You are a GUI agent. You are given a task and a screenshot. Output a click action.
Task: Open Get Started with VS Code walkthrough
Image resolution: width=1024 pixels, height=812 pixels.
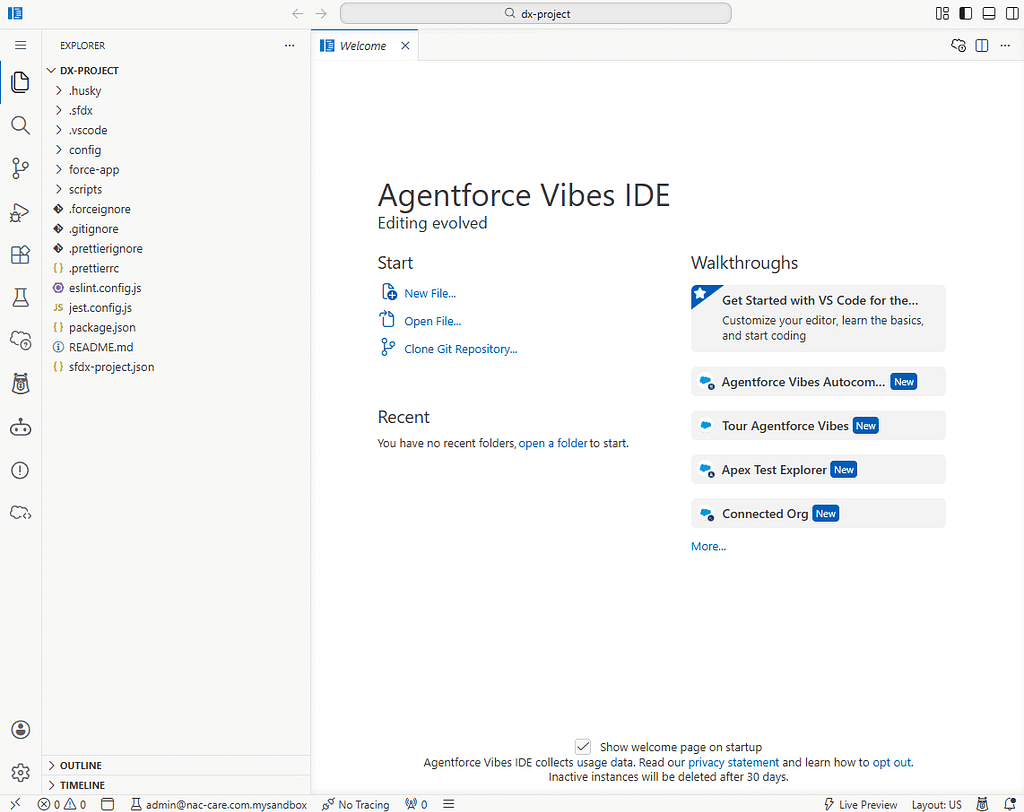pos(818,318)
